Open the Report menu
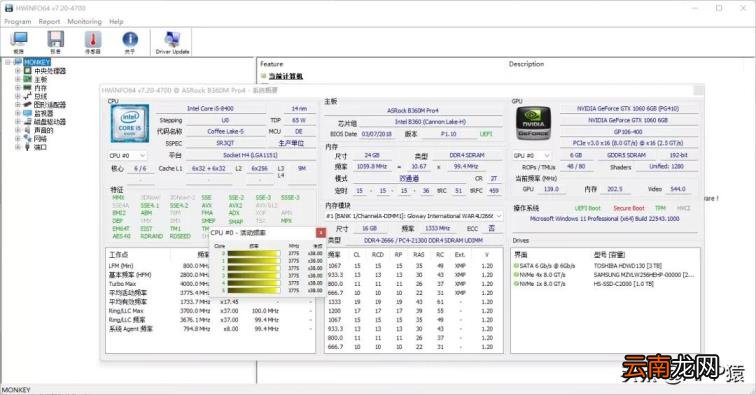 [x=49, y=22]
